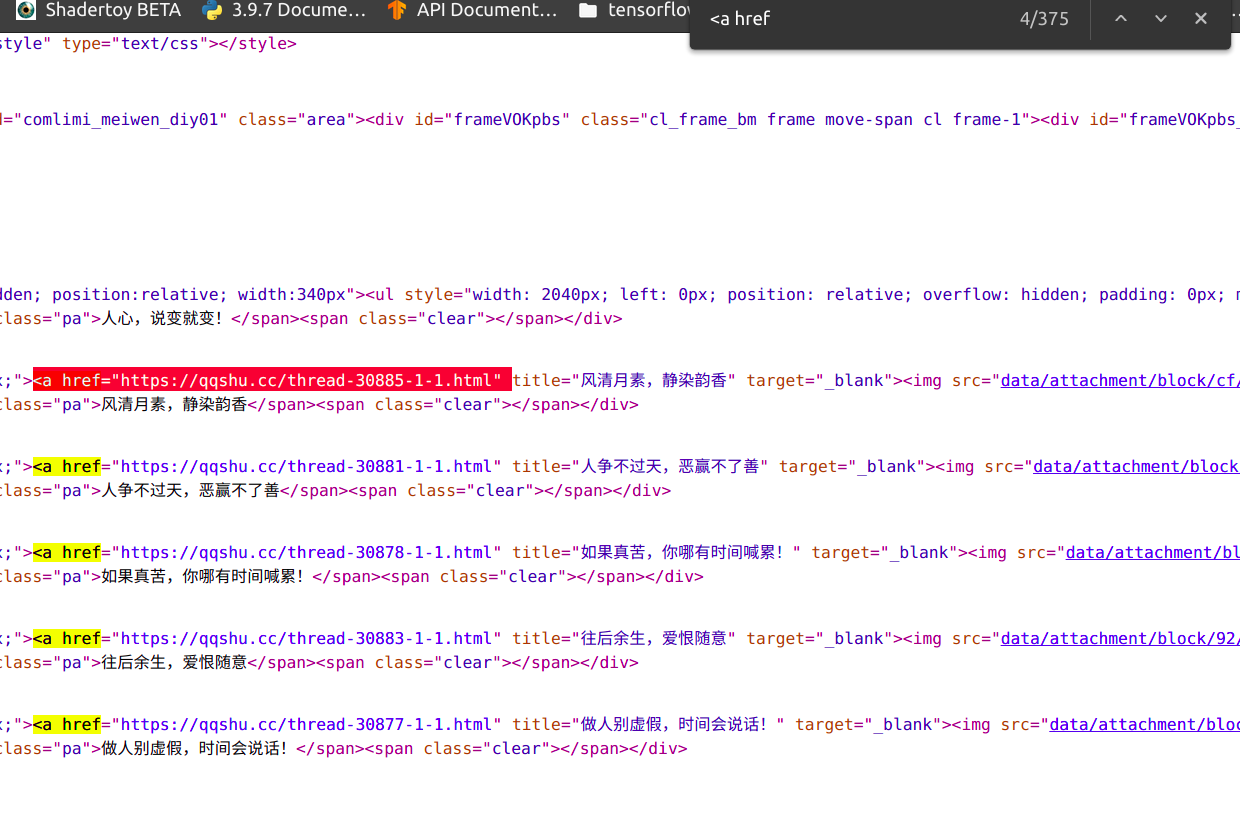This screenshot has width=1240, height=818.
Task: Open the Python 3.9.7 Documentation bookmark
Action: click(x=285, y=11)
